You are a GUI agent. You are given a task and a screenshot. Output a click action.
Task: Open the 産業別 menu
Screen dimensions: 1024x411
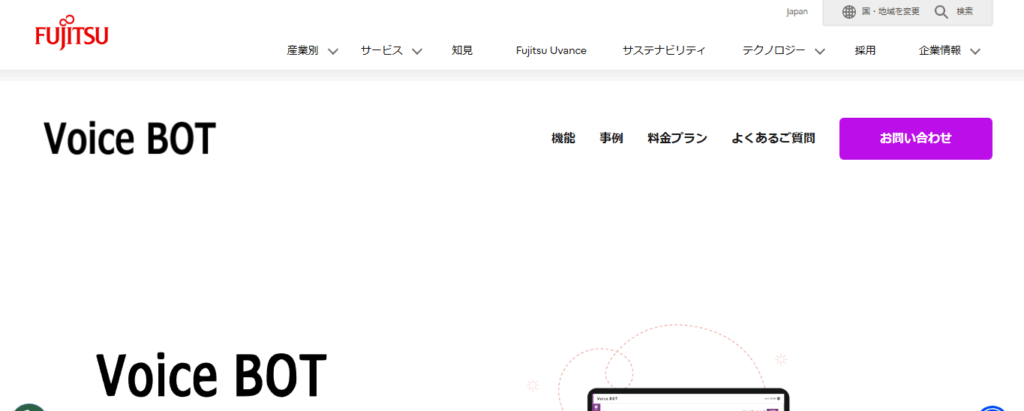click(302, 51)
